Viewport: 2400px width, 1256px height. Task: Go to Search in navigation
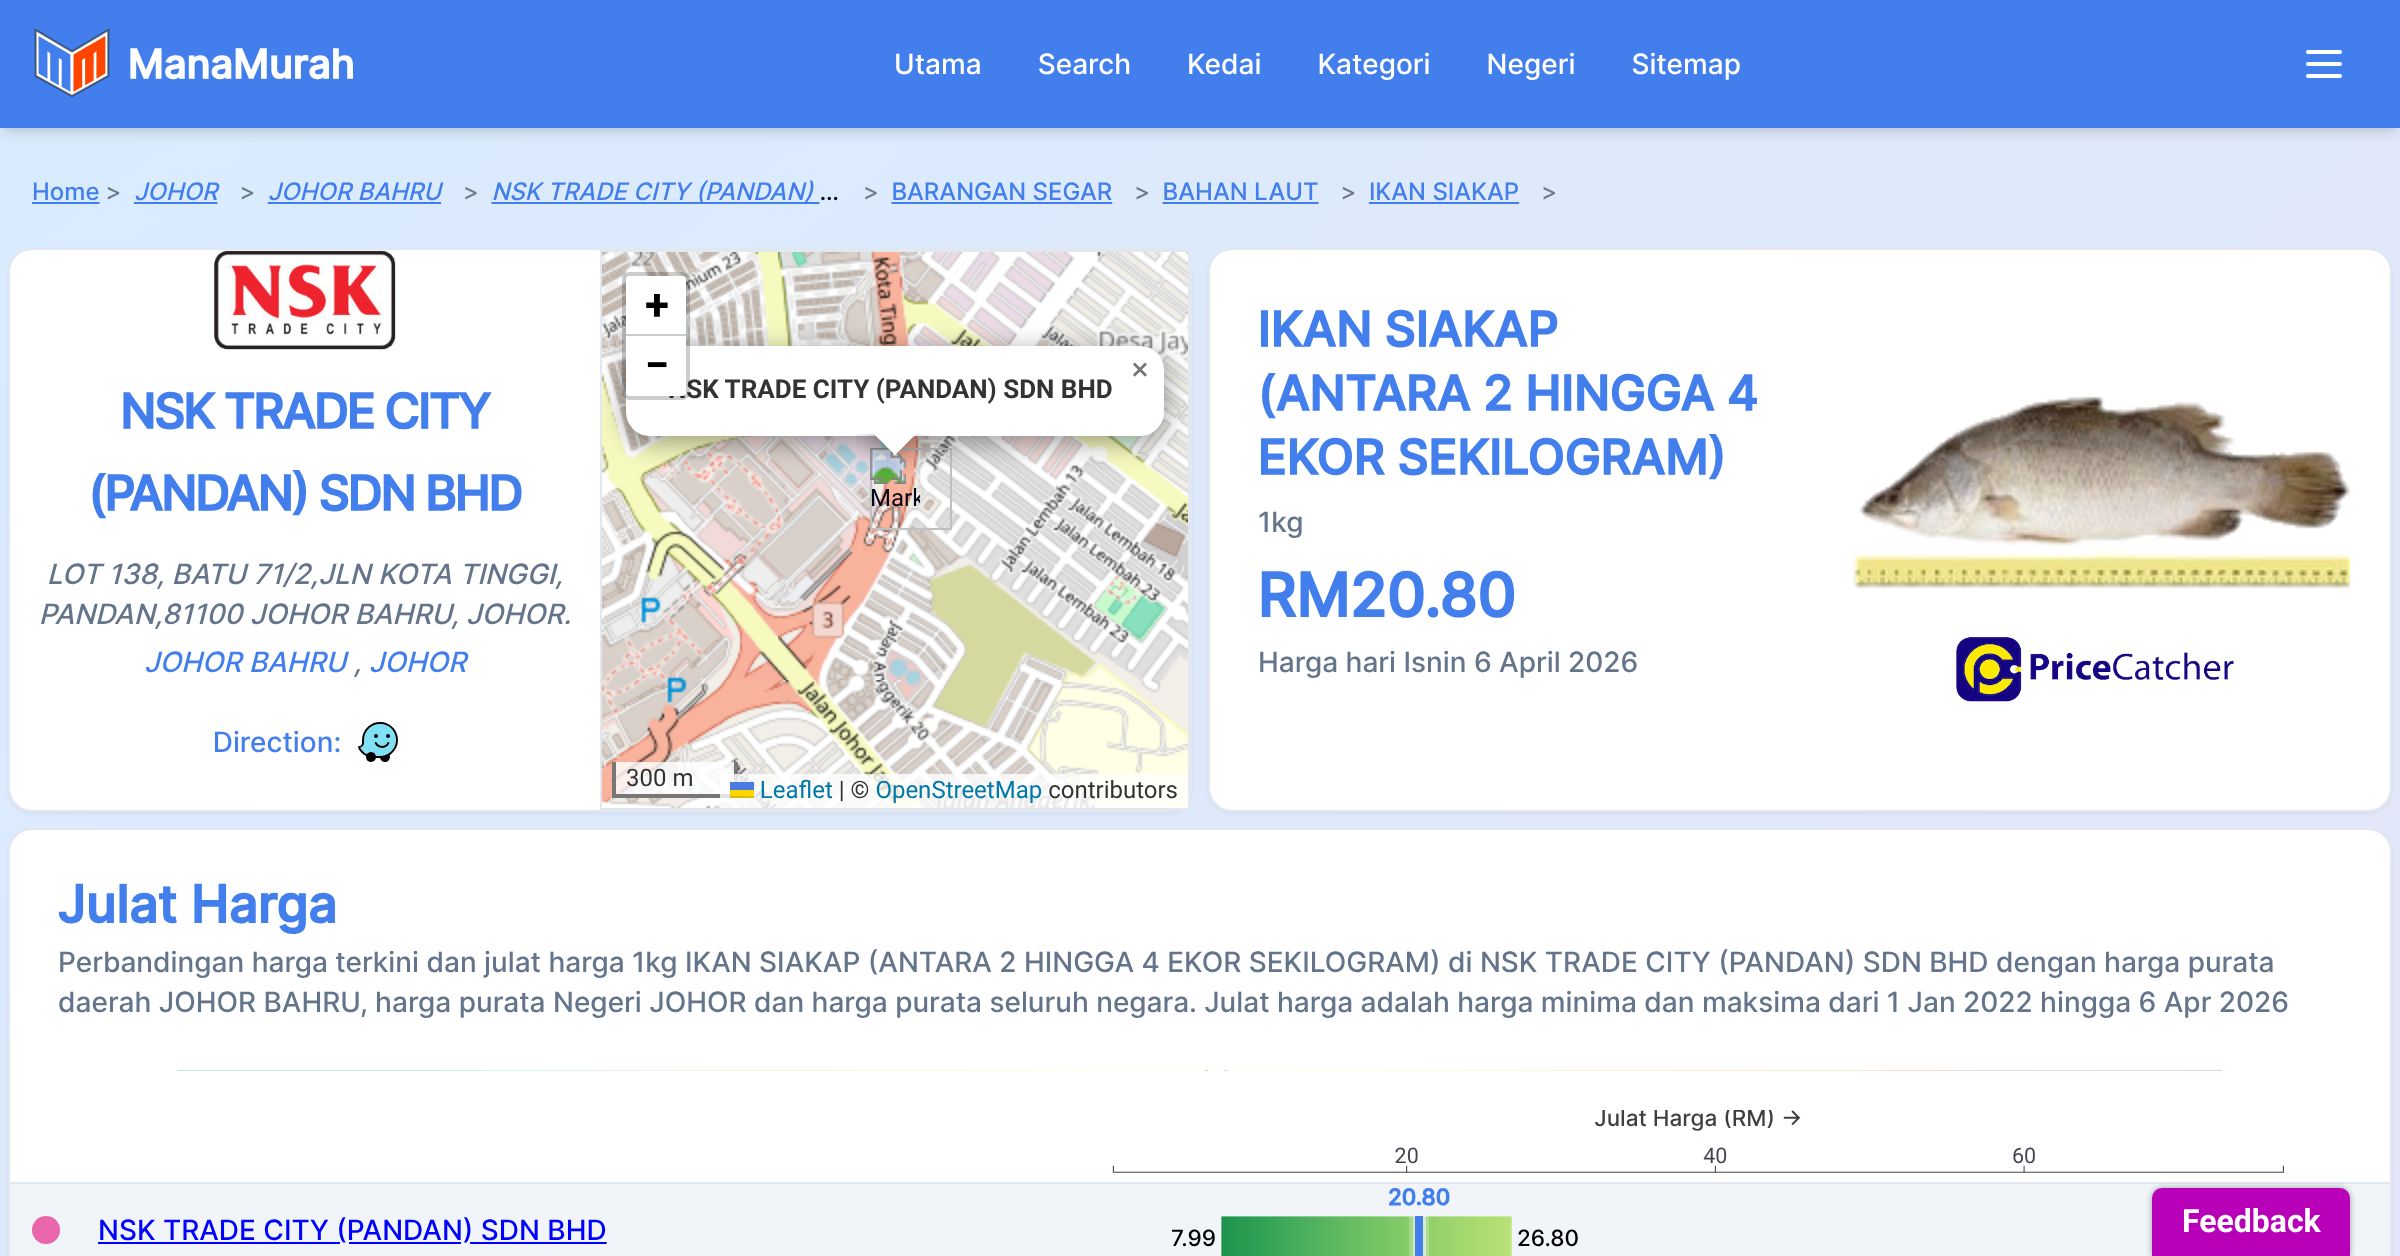pos(1083,64)
